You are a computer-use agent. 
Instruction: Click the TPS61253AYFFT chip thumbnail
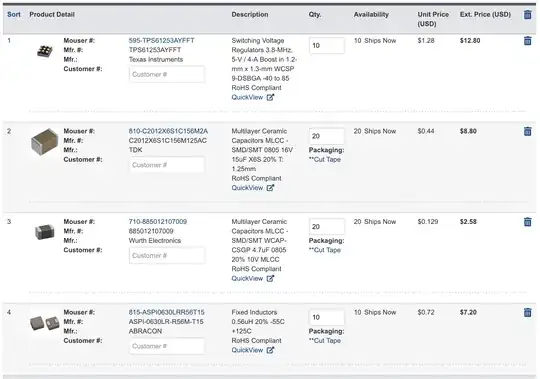point(44,51)
